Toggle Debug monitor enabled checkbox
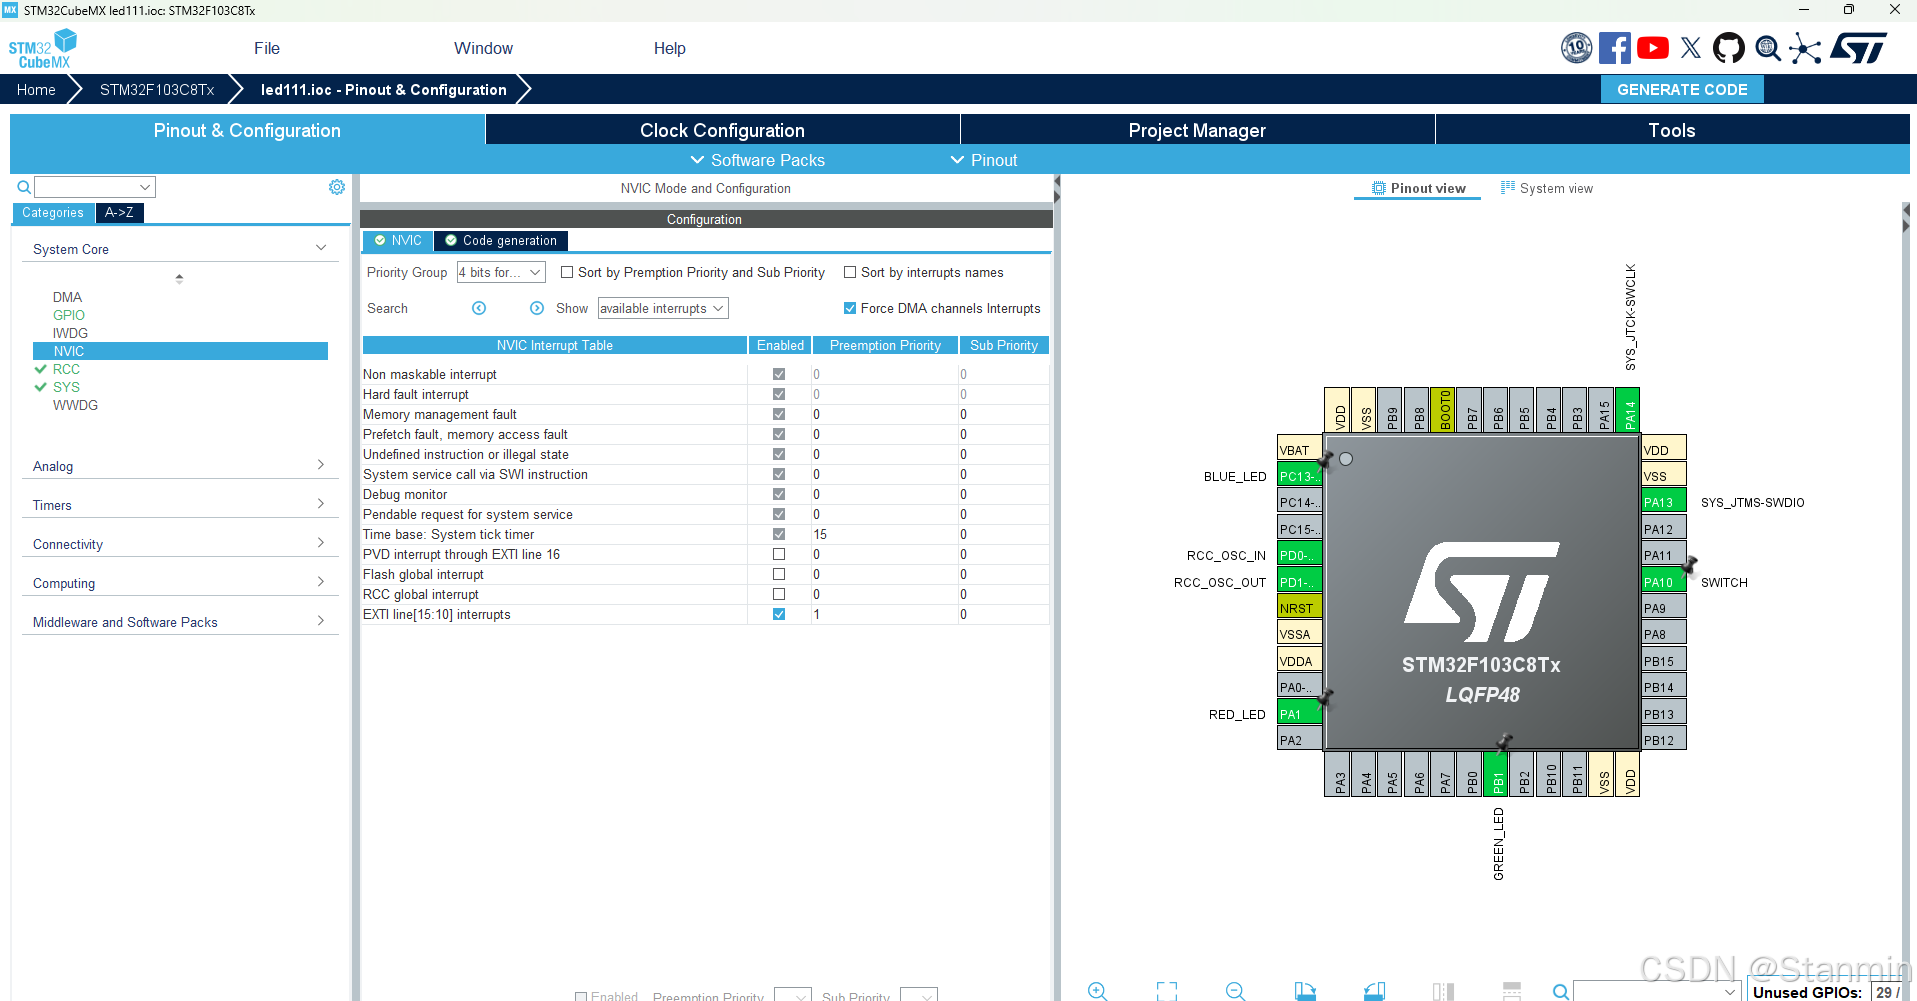This screenshot has height=1001, width=1917. pyautogui.click(x=779, y=494)
